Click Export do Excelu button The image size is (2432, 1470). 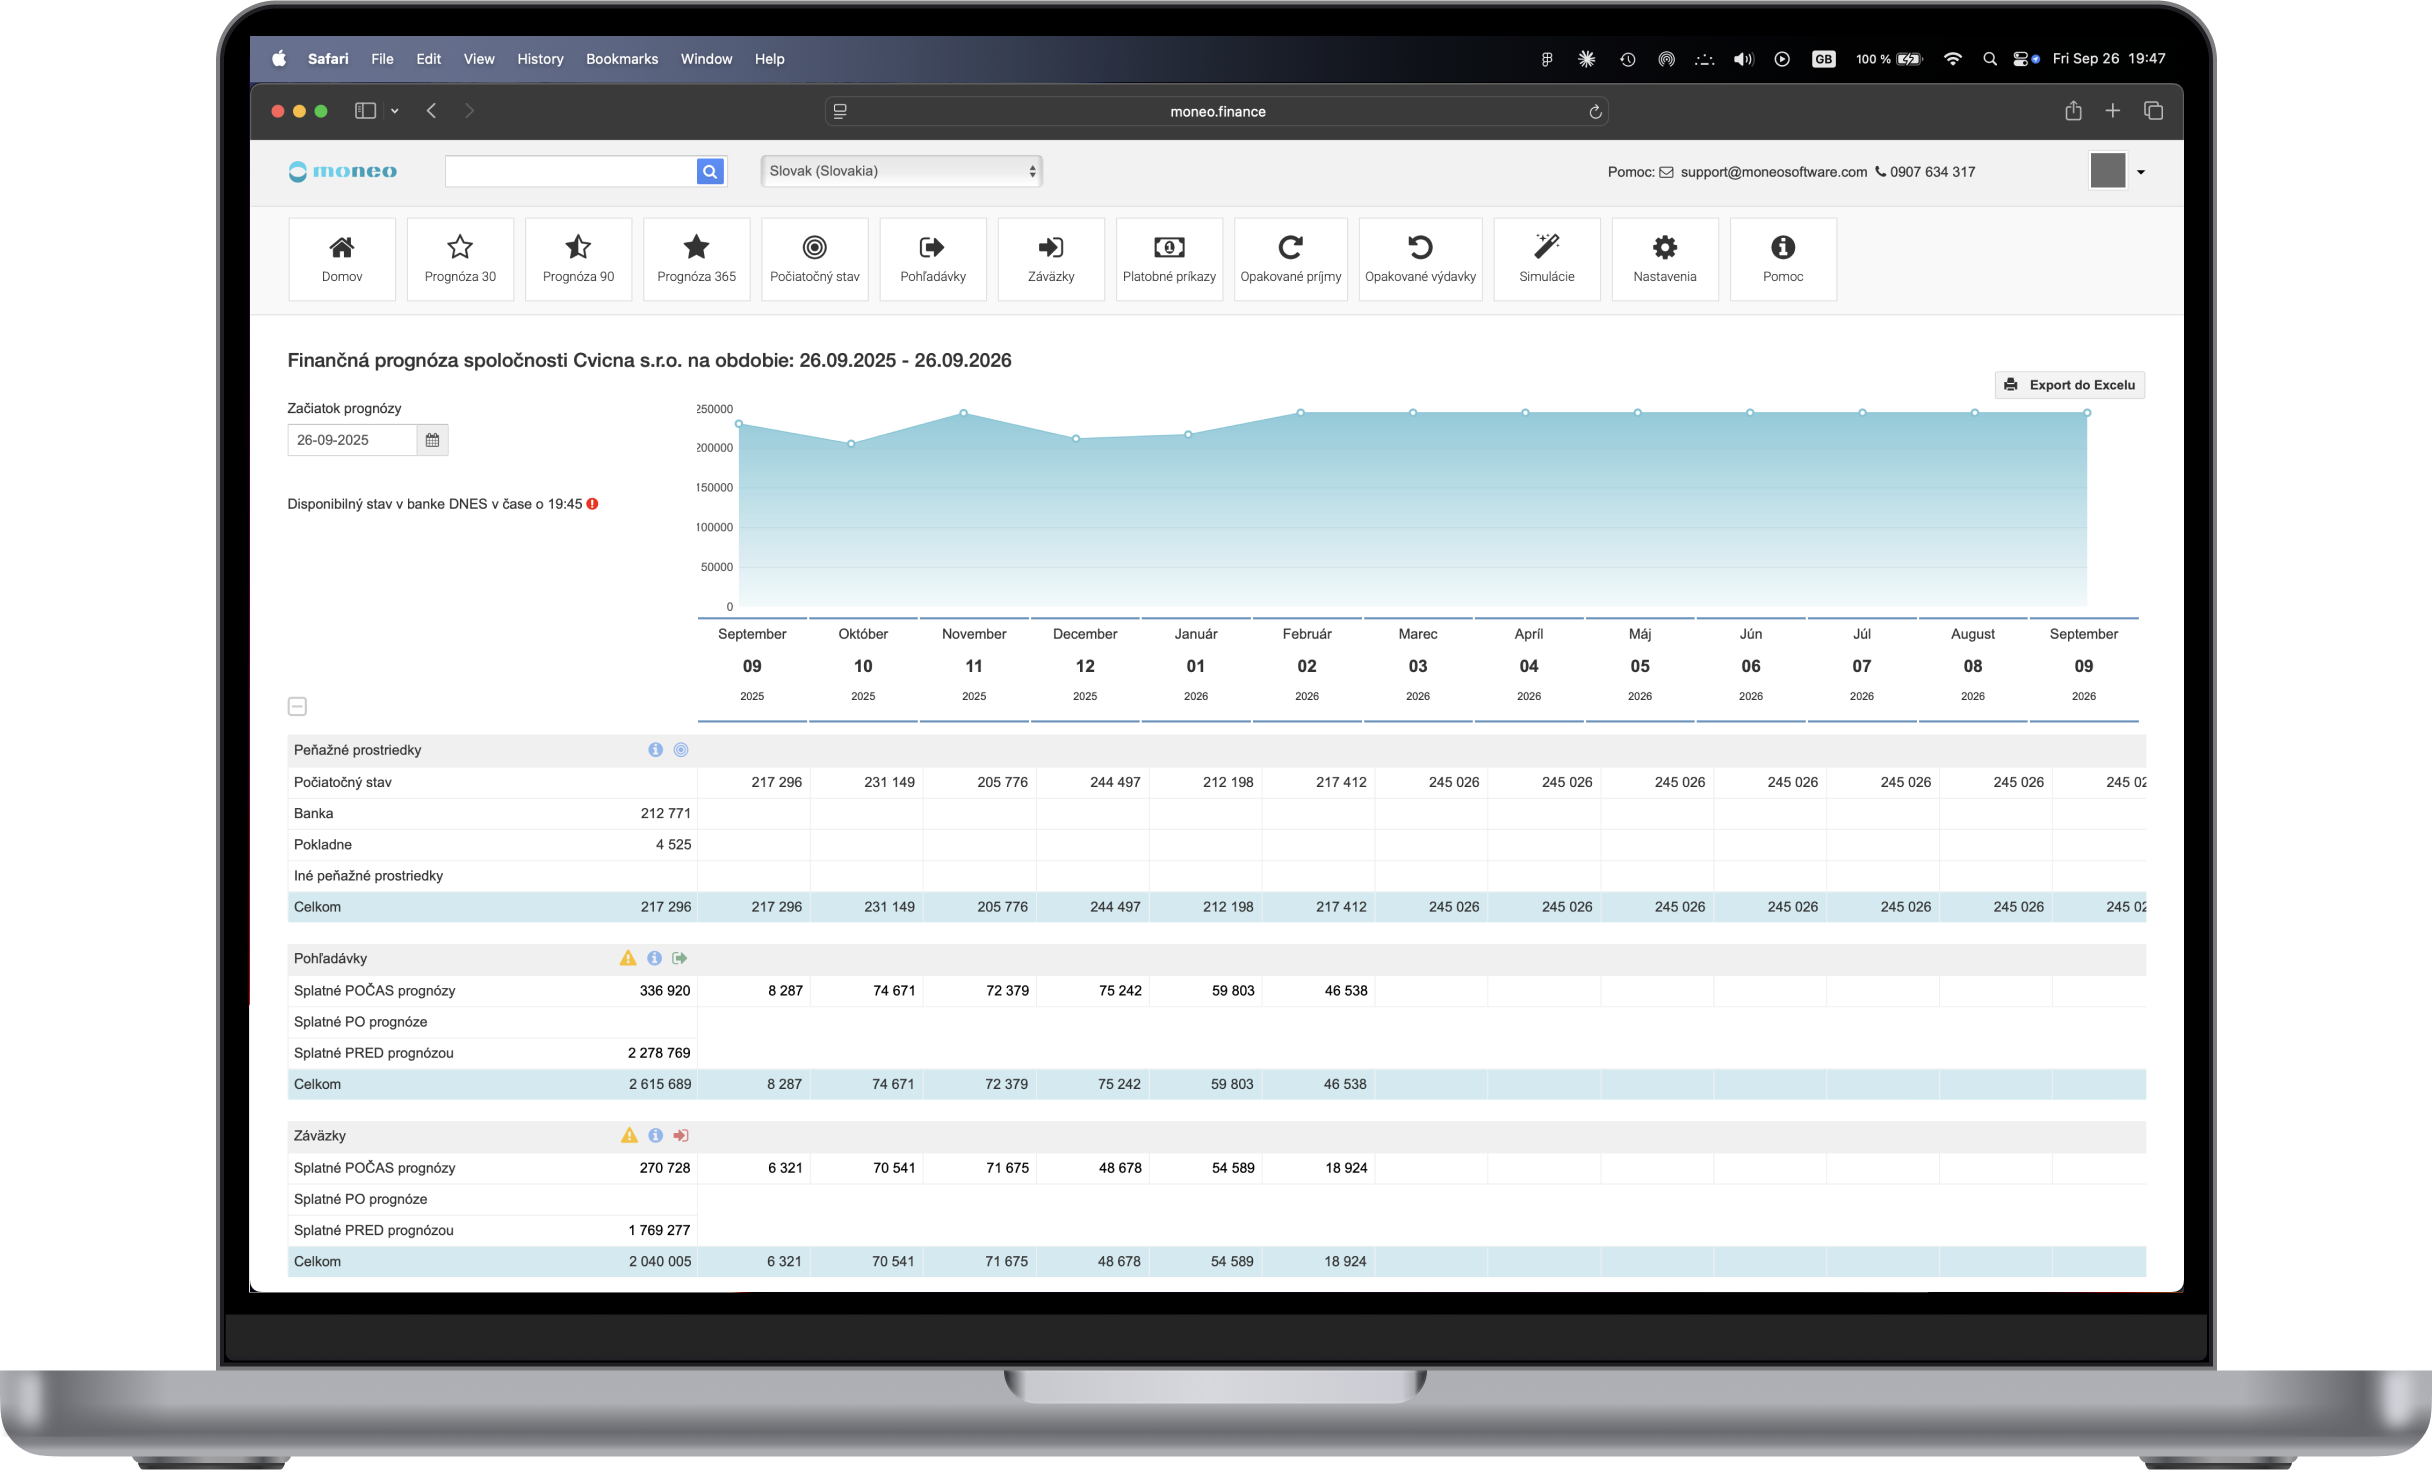(x=2069, y=385)
